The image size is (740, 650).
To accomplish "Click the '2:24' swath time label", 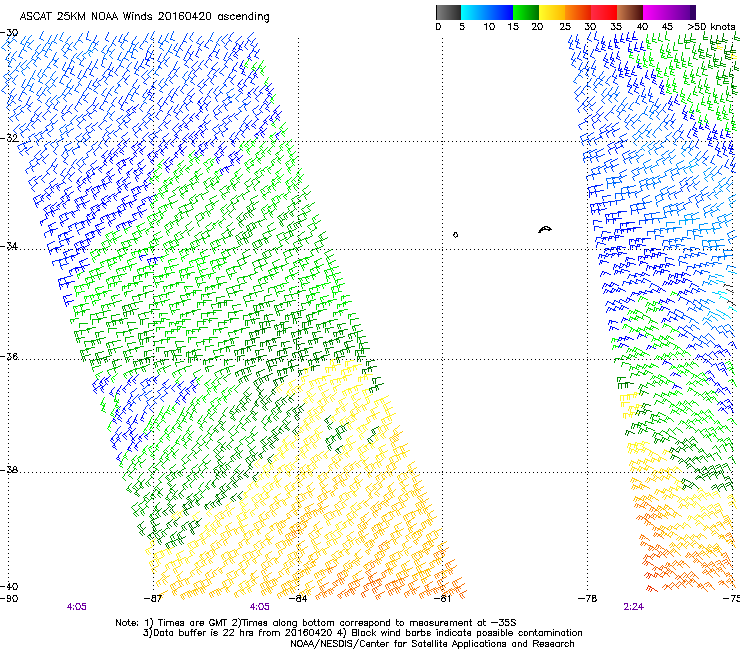I will pyautogui.click(x=633, y=607).
